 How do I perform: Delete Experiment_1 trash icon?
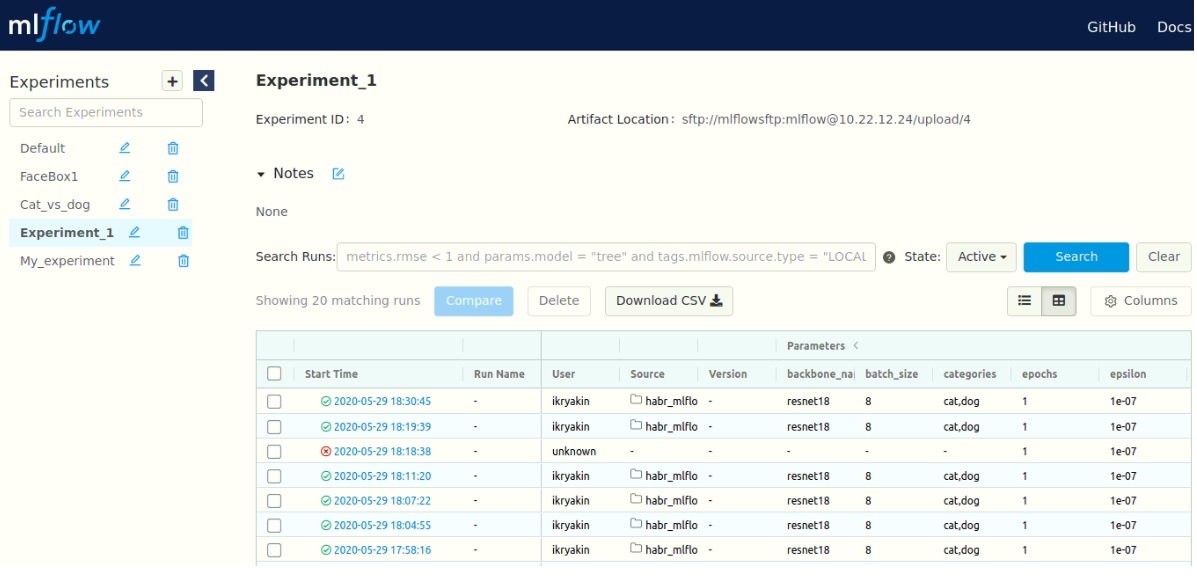pos(183,233)
